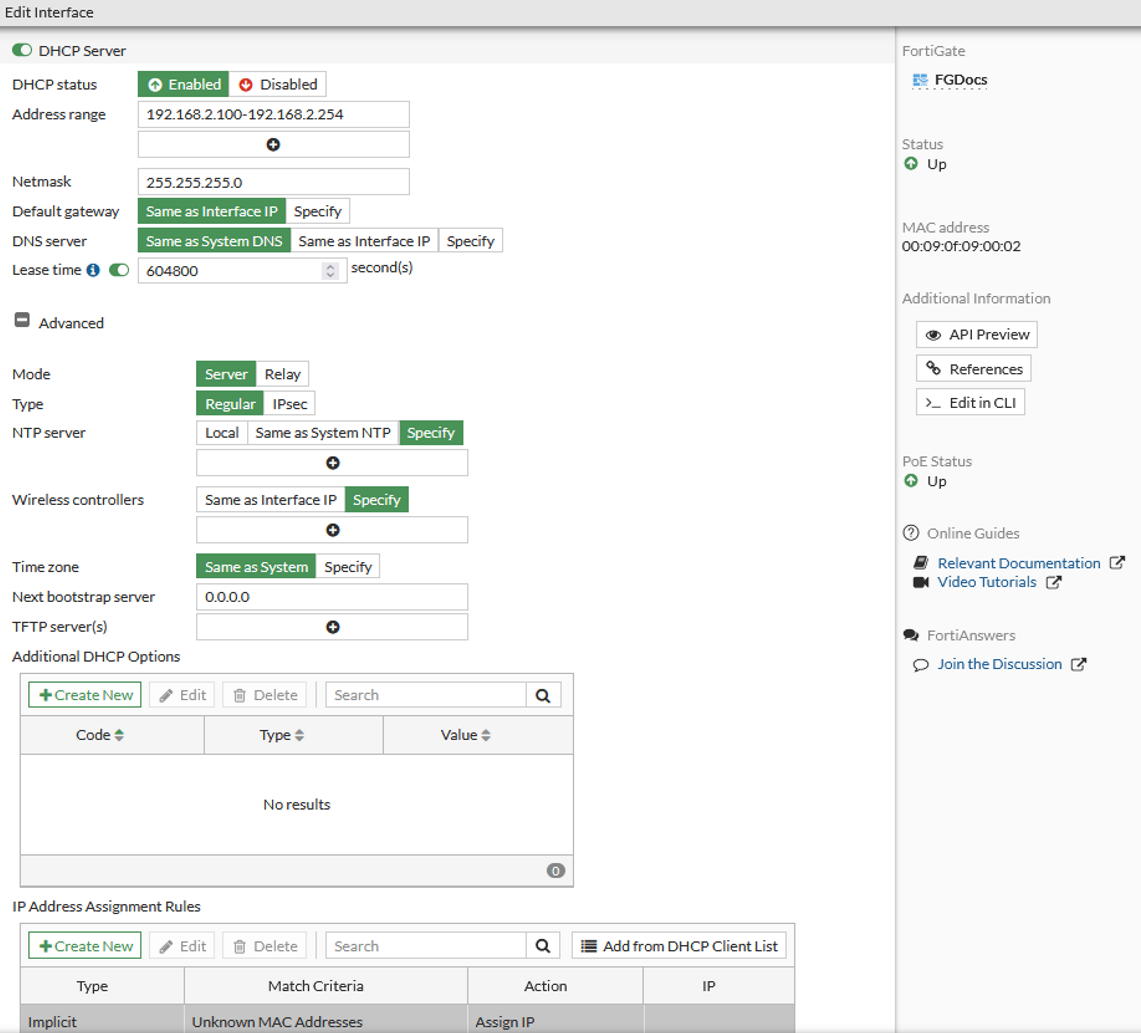Image resolution: width=1141 pixels, height=1033 pixels.
Task: Open Video Tutorials link
Action: [986, 582]
